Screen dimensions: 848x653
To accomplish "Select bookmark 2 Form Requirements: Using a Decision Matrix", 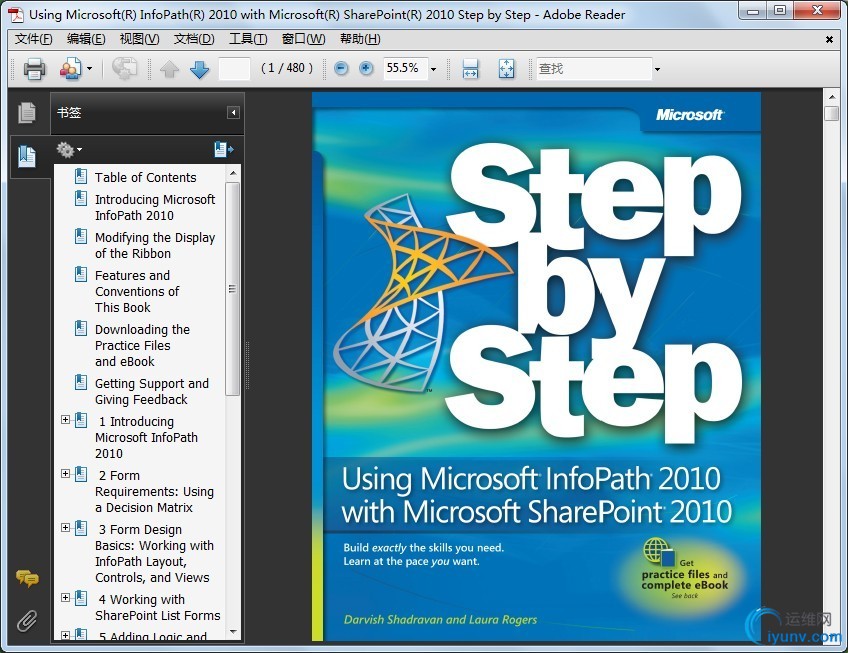I will [x=154, y=491].
